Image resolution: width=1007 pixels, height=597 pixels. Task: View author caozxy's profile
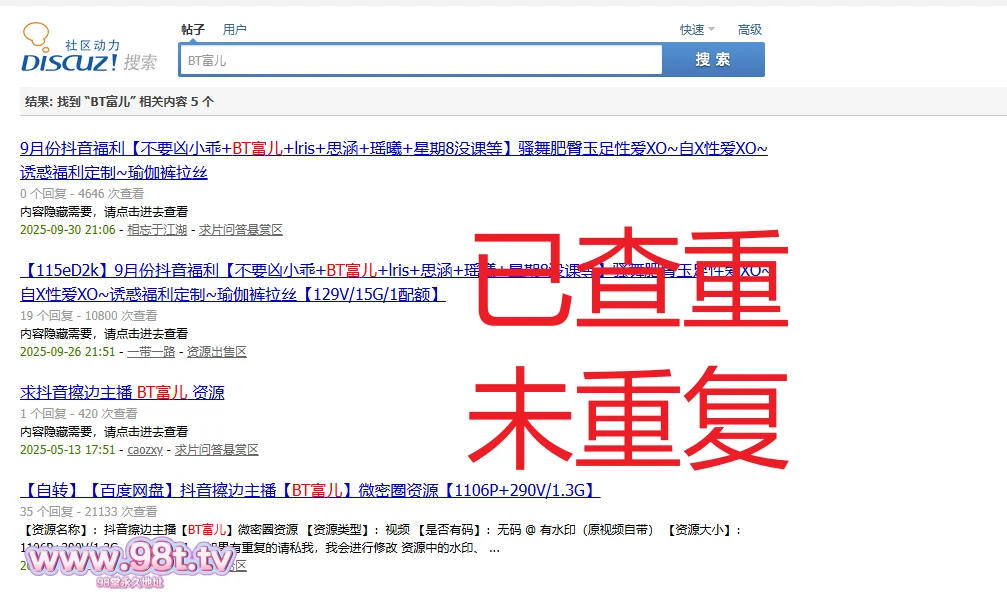pos(145,450)
